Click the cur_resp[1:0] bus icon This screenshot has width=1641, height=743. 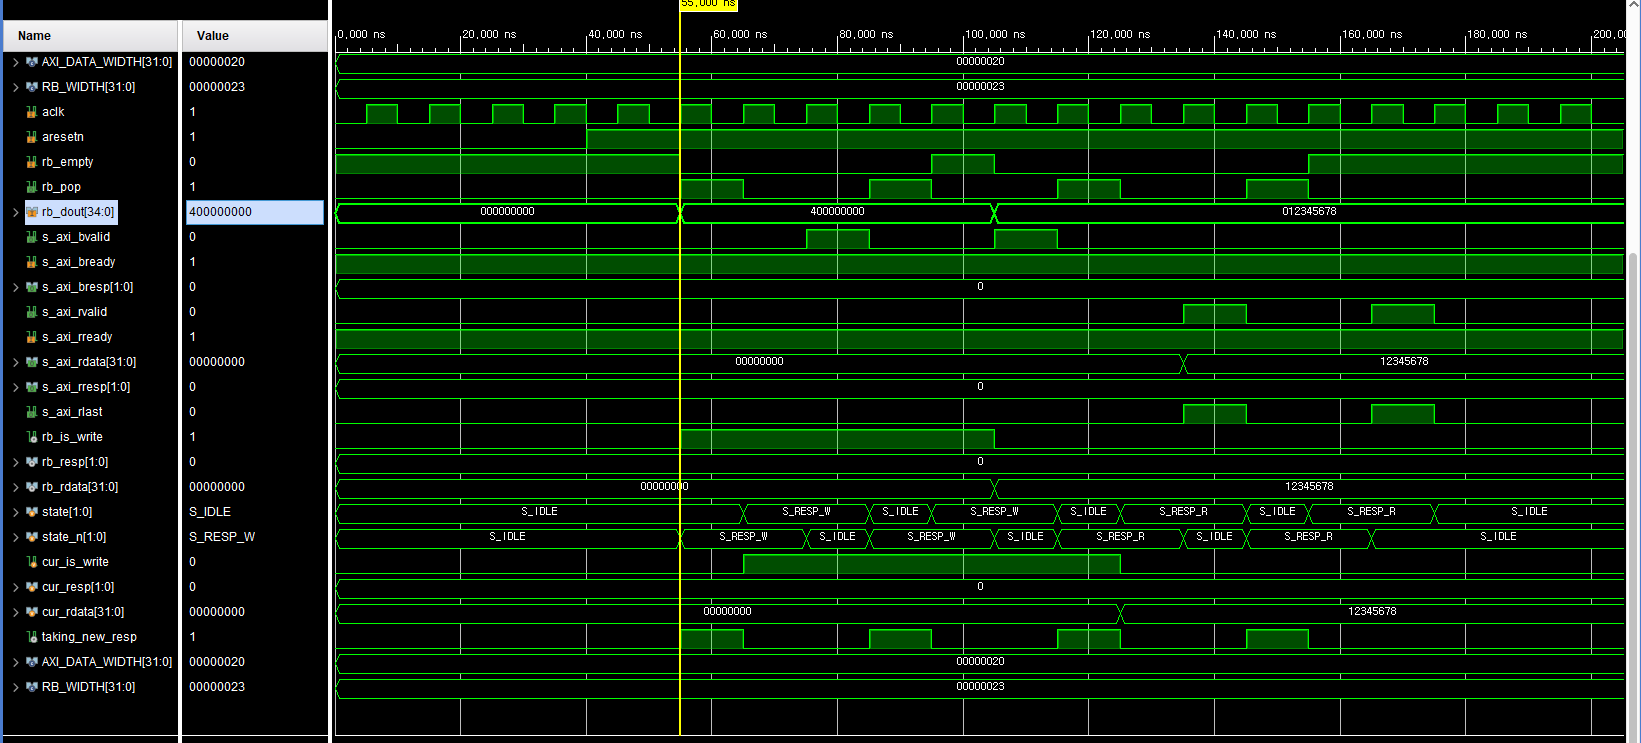(x=32, y=587)
